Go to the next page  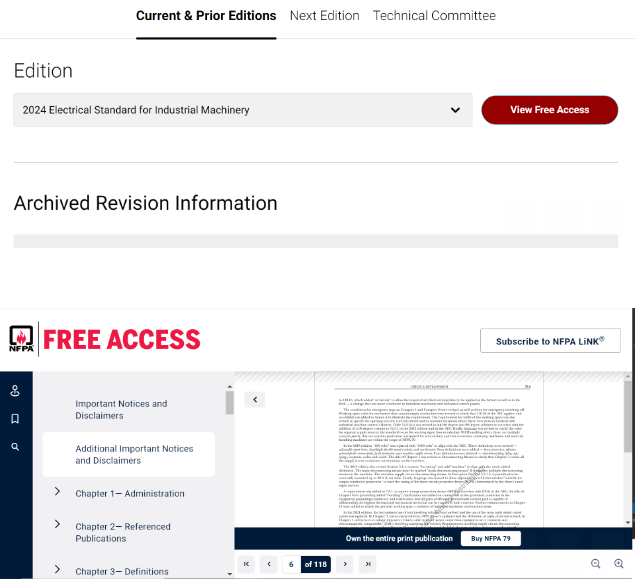[344, 565]
